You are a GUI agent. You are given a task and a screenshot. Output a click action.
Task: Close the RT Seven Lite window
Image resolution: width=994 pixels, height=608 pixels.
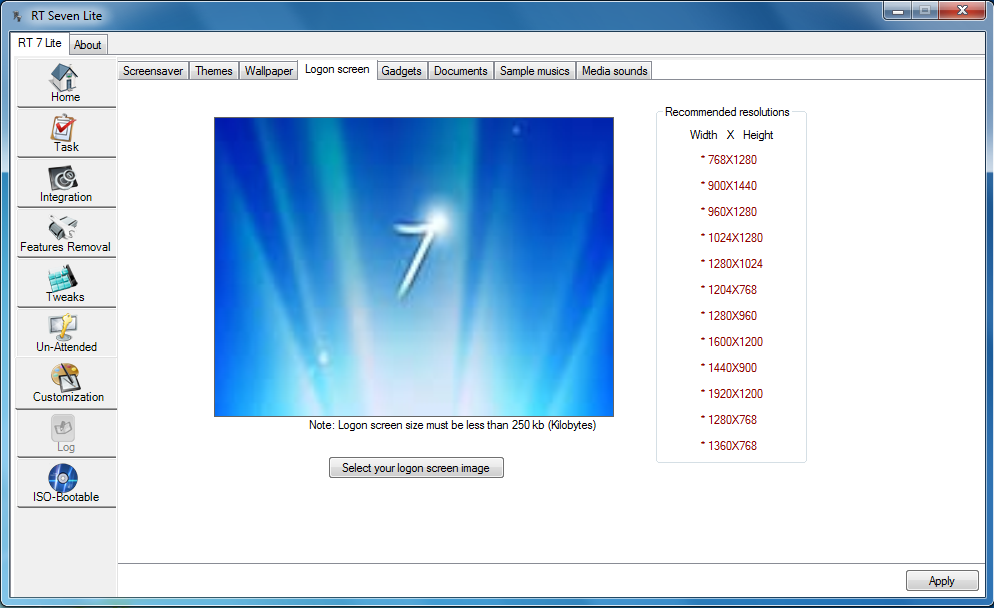click(962, 10)
